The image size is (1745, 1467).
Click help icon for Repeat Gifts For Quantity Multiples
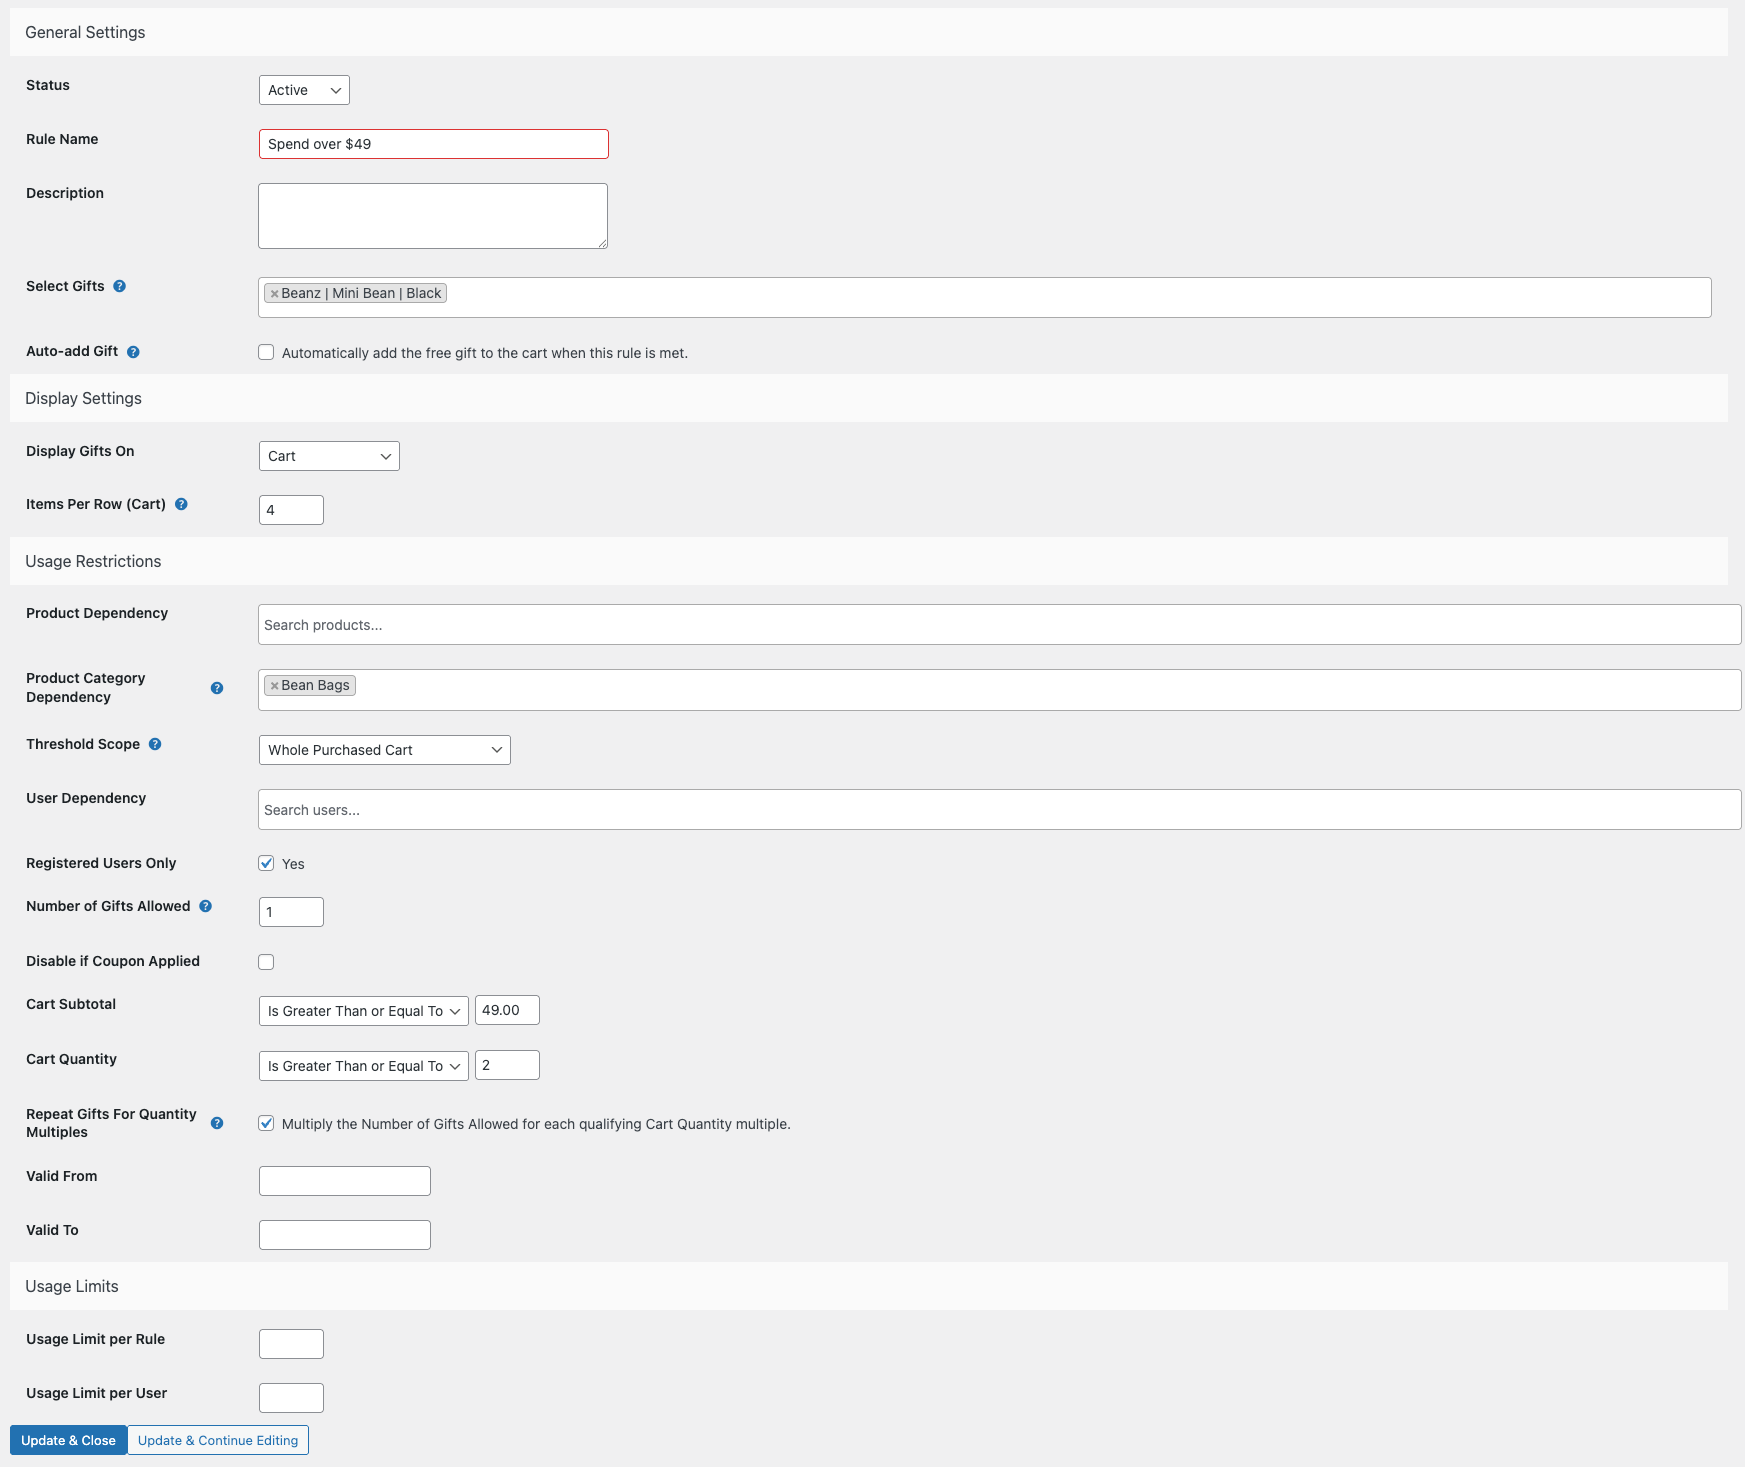217,1123
